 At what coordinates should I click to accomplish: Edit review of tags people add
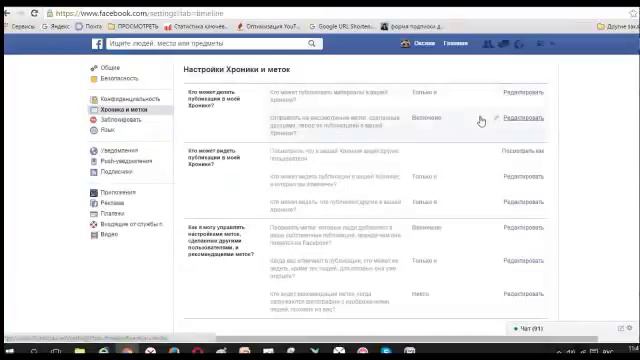pos(523,228)
